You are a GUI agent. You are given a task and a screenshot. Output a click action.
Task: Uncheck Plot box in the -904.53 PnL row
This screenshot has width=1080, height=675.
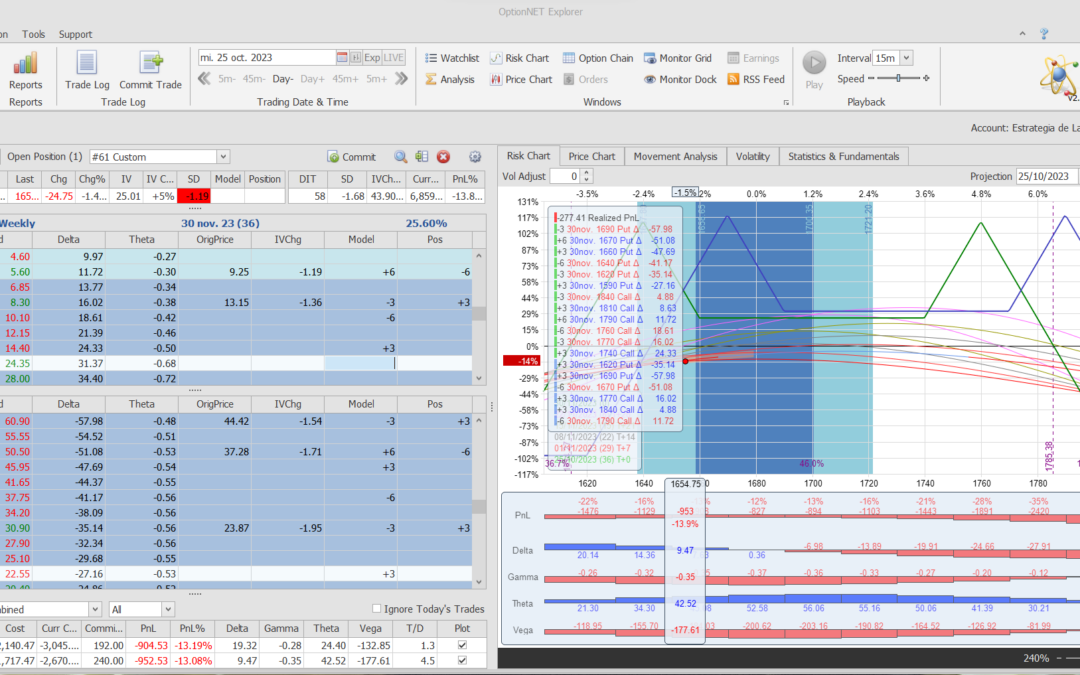click(x=461, y=645)
